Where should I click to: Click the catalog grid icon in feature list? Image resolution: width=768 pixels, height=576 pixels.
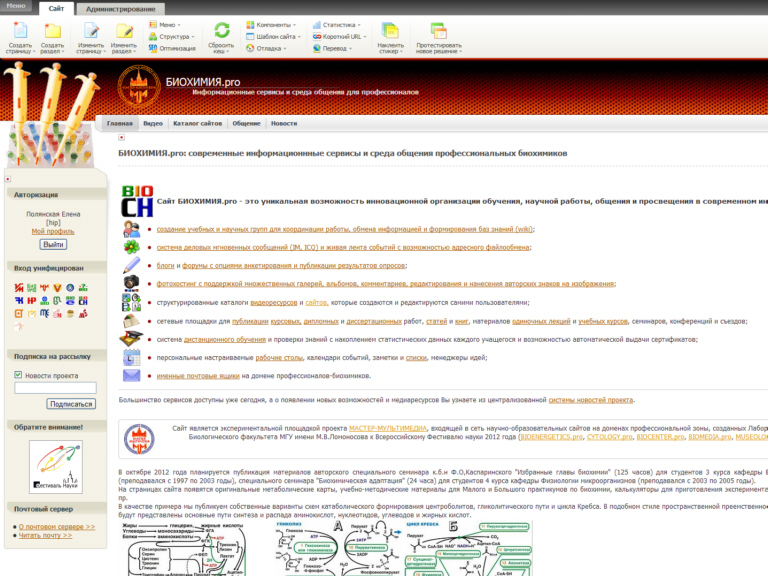[x=131, y=302]
